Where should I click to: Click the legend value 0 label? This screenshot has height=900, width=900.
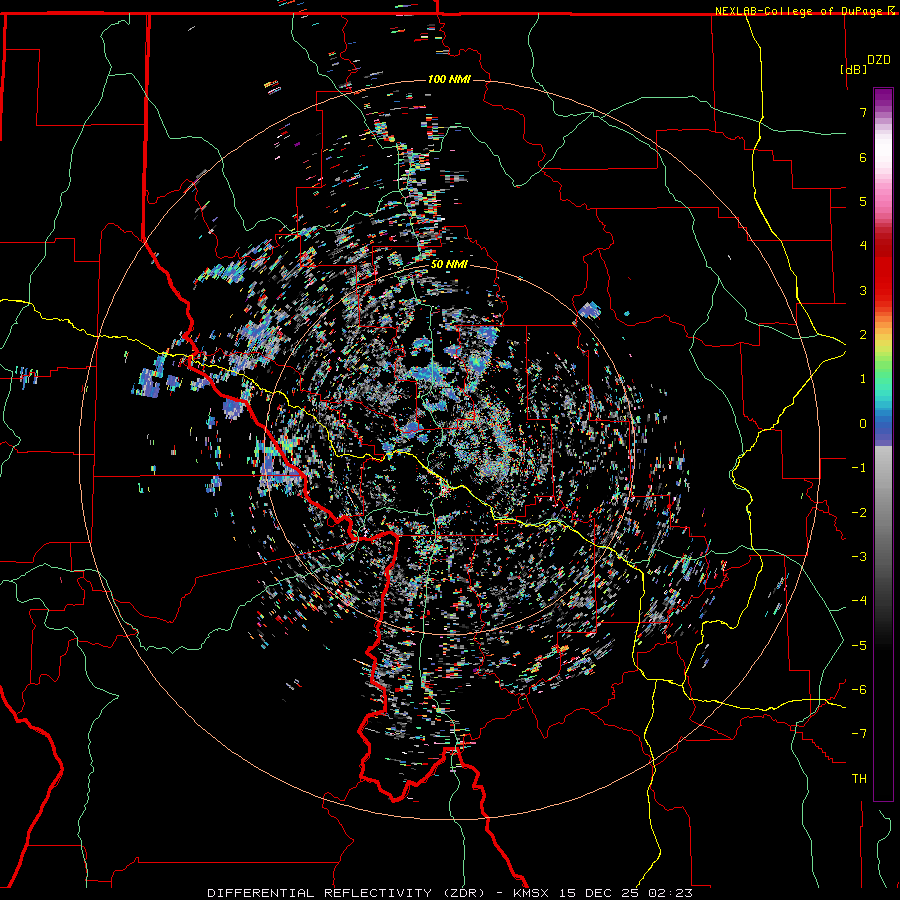tap(863, 424)
